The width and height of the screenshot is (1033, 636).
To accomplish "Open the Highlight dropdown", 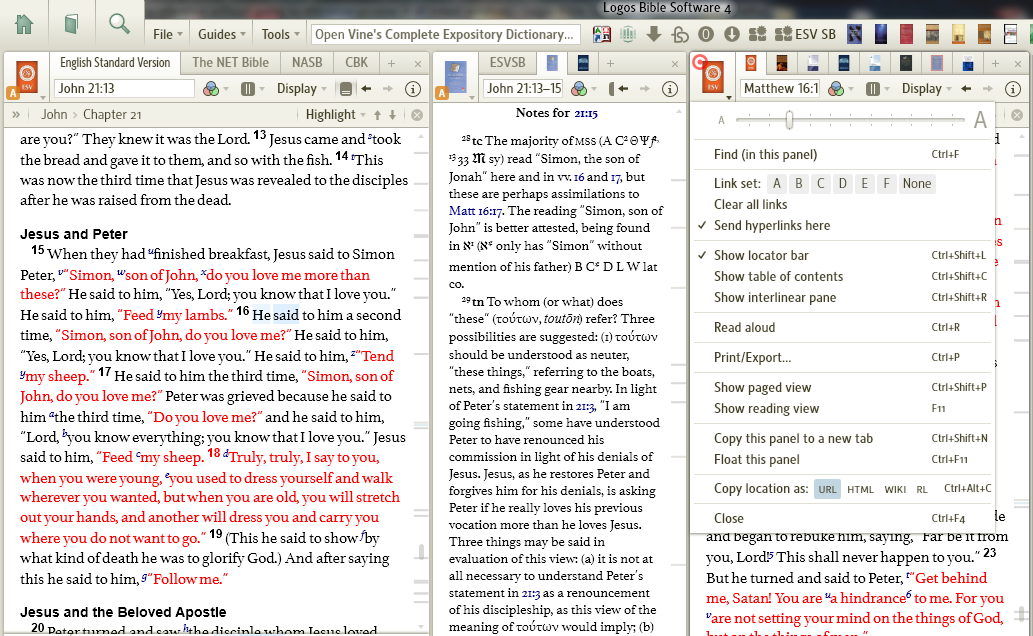I will (x=335, y=115).
